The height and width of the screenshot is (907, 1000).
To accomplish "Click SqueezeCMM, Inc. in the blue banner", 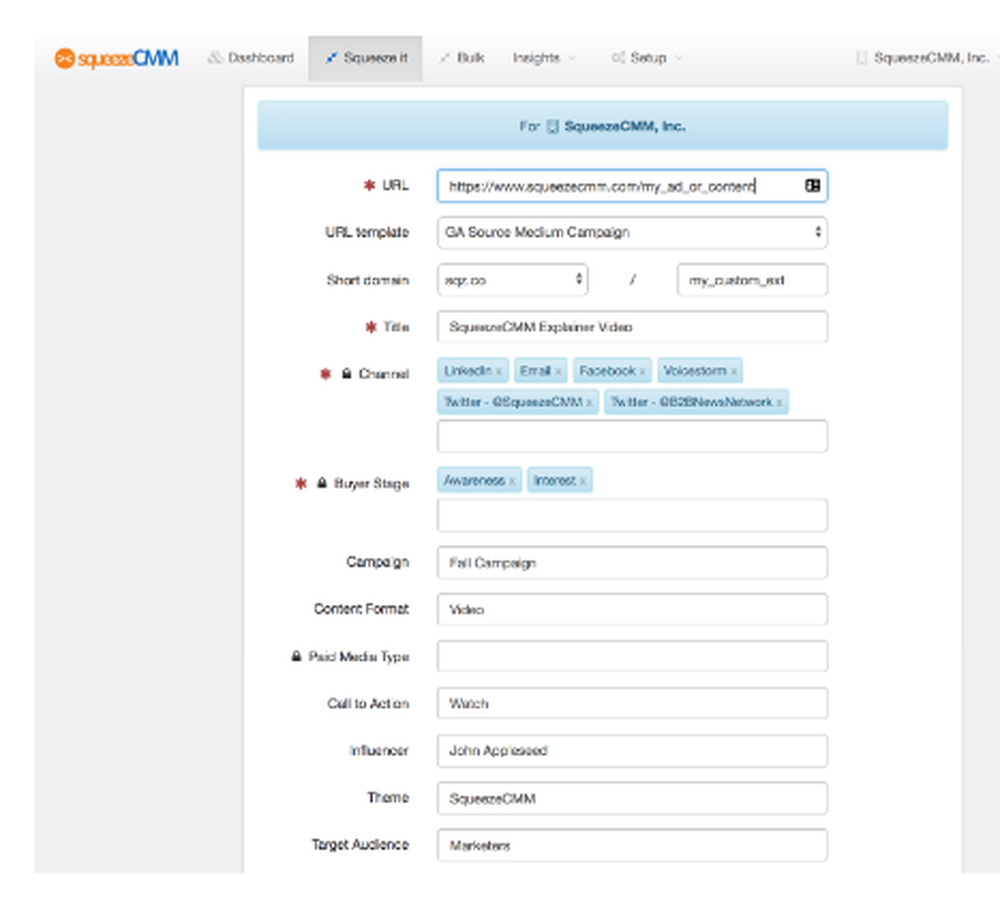I will point(625,126).
